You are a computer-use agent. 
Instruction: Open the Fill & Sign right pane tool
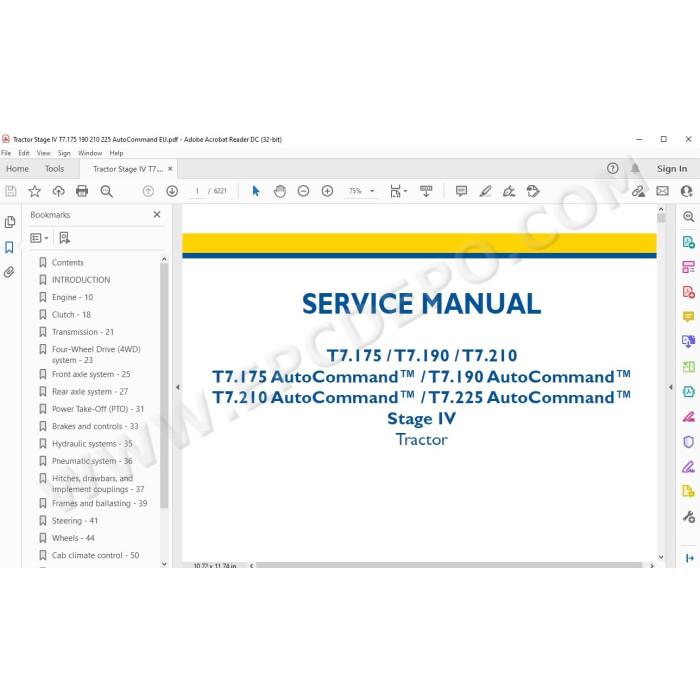point(689,467)
